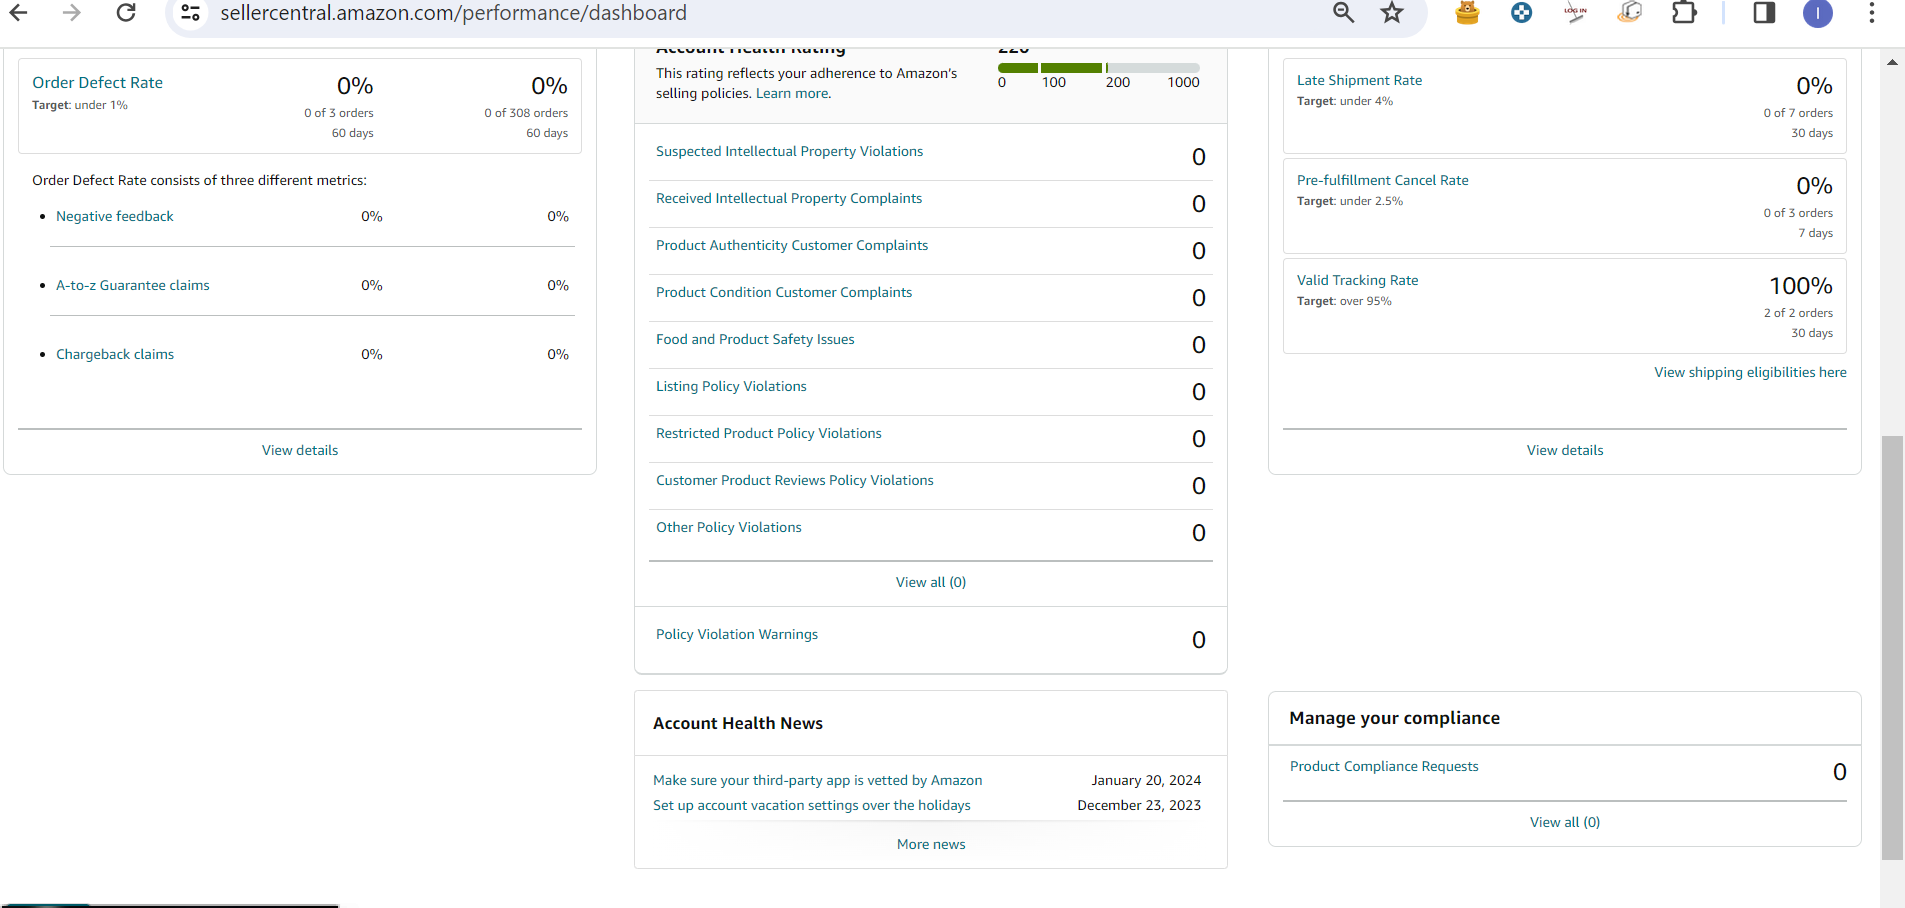Image resolution: width=1905 pixels, height=908 pixels.
Task: Open Late Shipment Rate link
Action: click(x=1359, y=80)
